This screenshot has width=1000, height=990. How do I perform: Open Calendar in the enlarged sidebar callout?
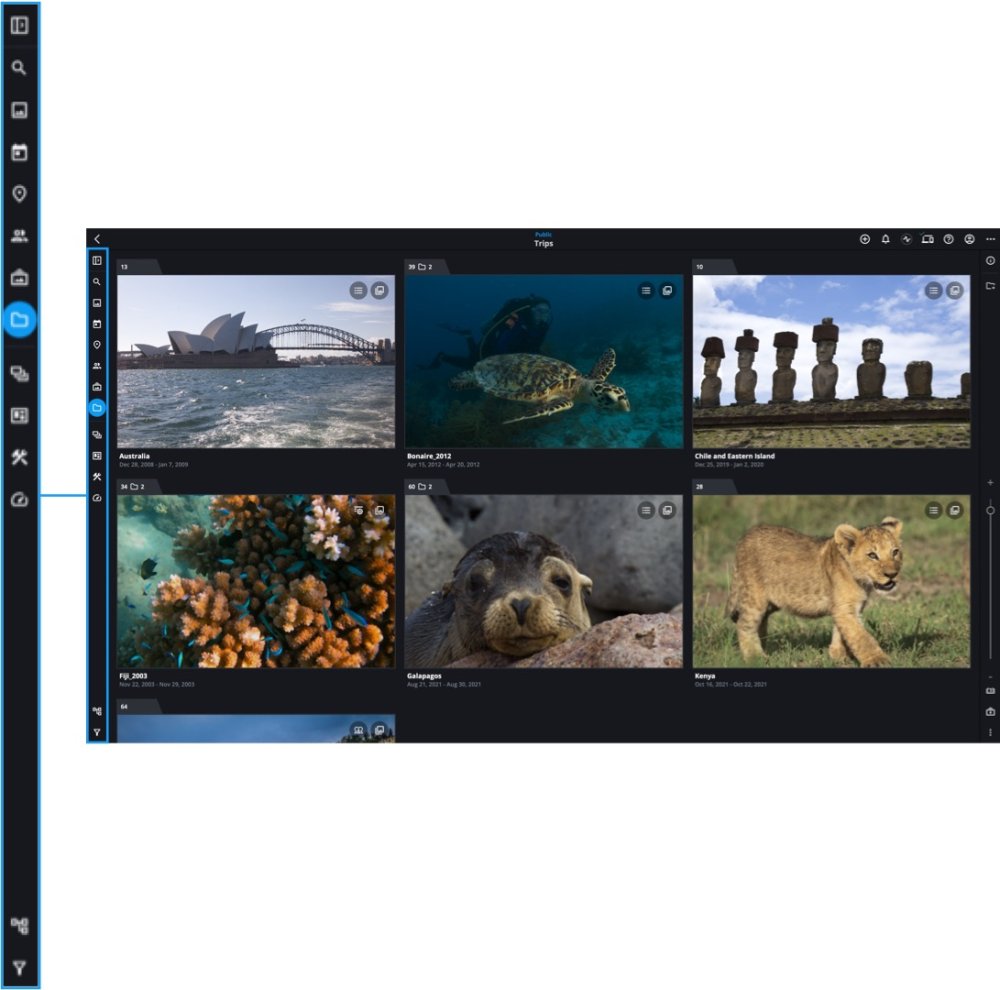[x=19, y=152]
